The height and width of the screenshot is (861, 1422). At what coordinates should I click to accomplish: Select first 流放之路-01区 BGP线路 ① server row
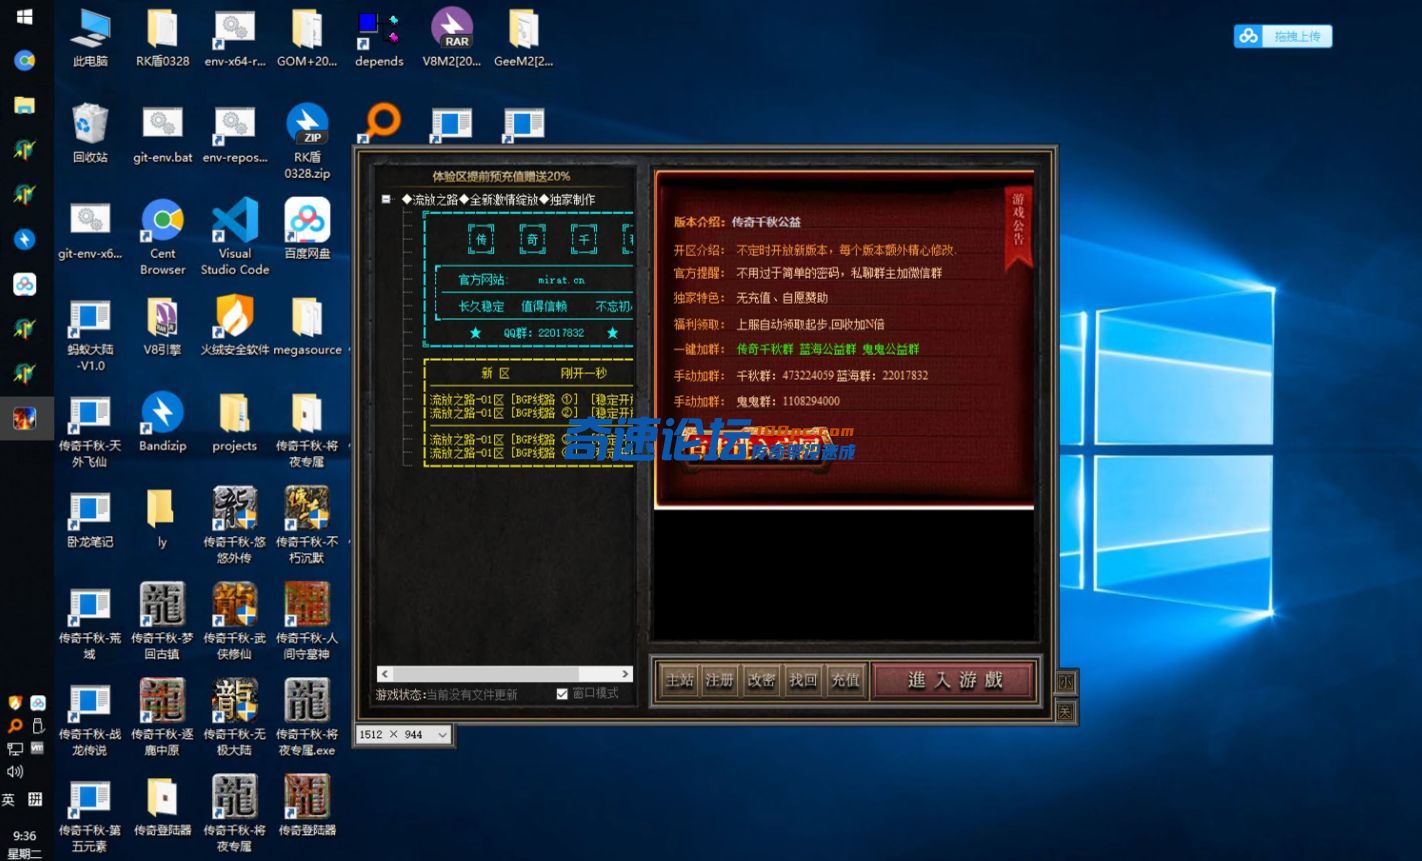531,400
